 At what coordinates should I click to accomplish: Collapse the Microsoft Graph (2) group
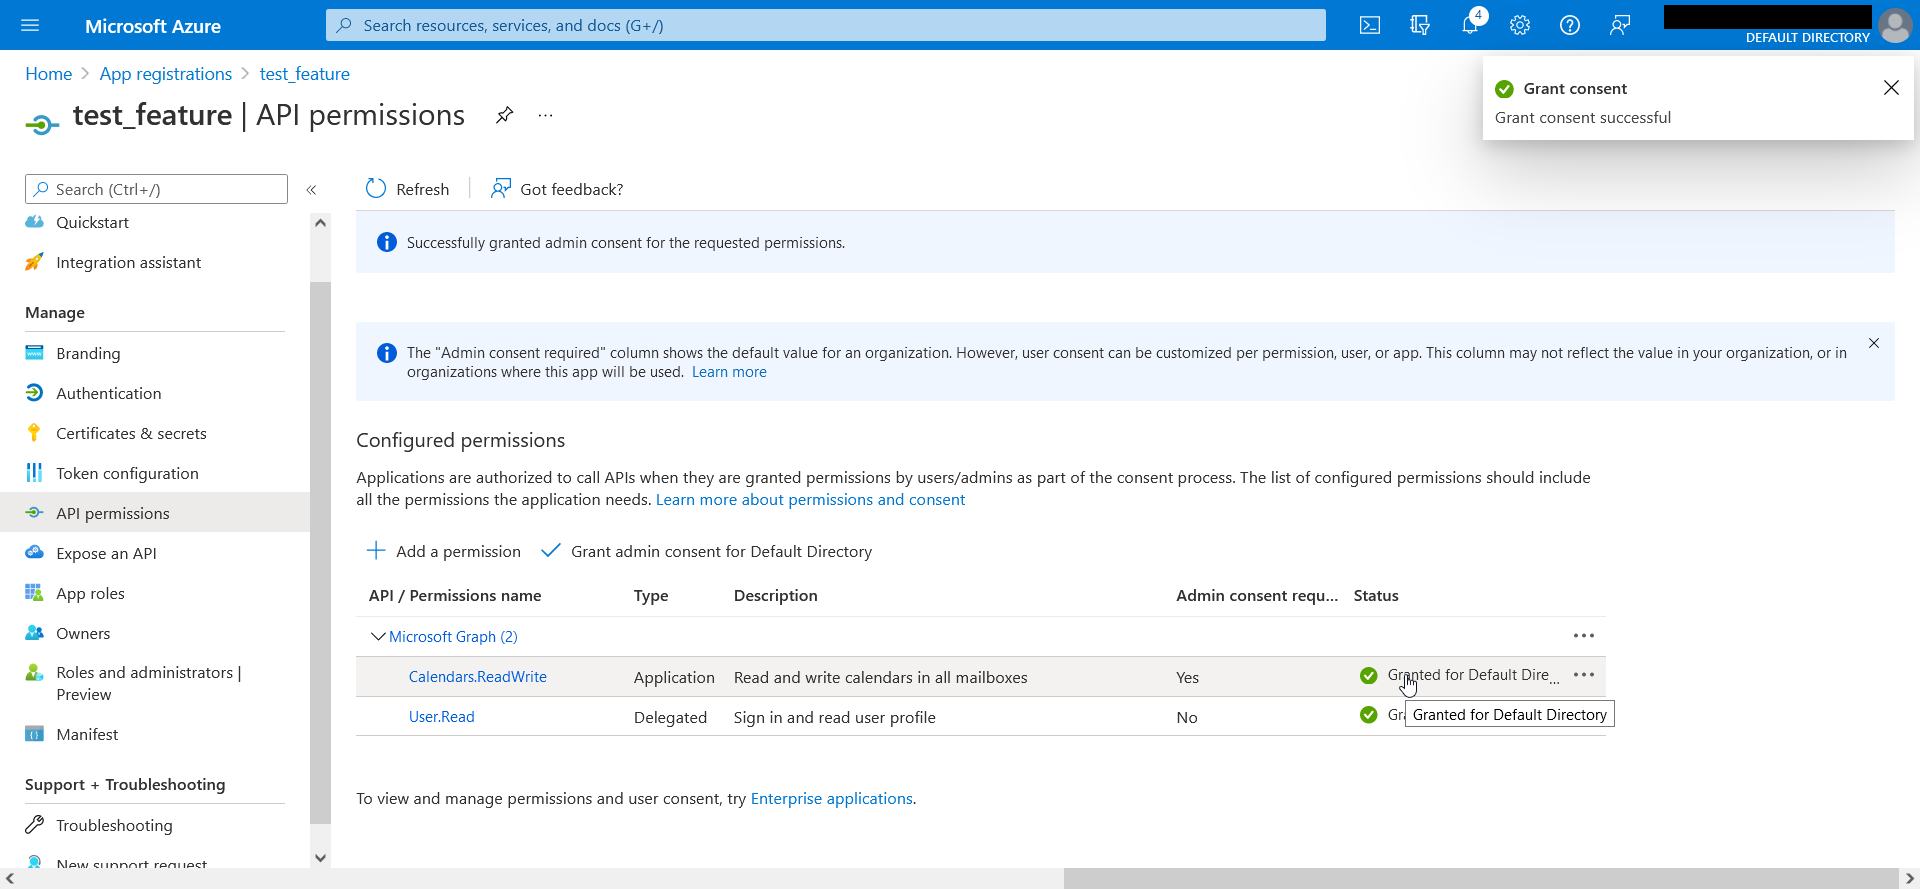[x=378, y=636]
